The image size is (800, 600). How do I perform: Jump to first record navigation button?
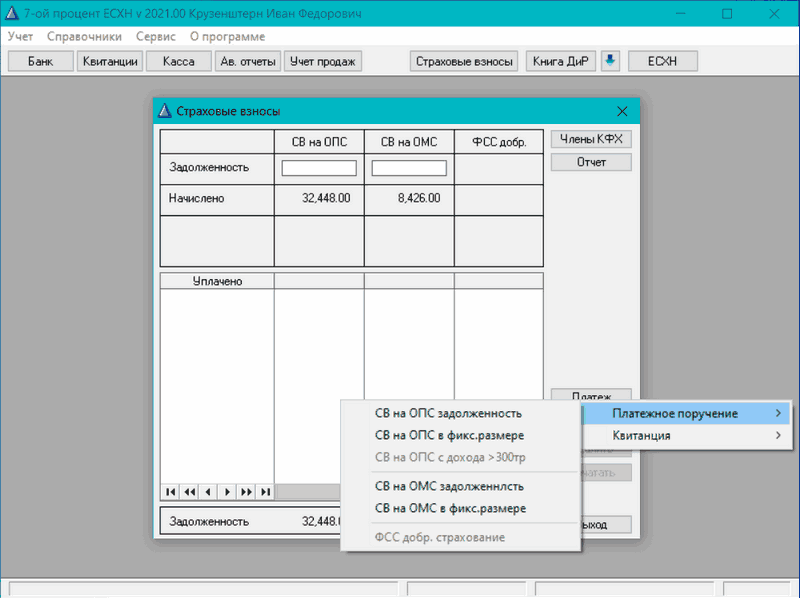pos(170,491)
